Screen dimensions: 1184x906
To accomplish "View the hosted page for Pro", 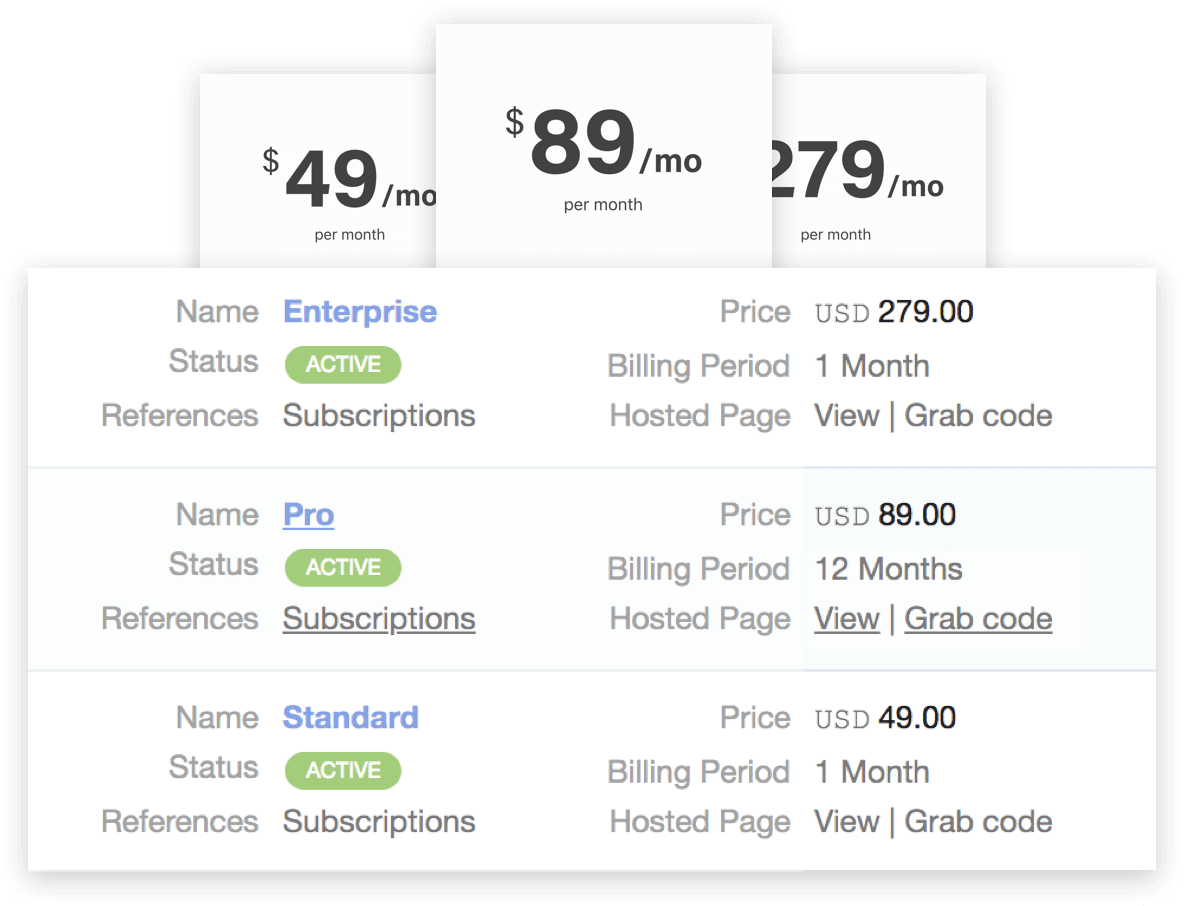I will coord(847,619).
